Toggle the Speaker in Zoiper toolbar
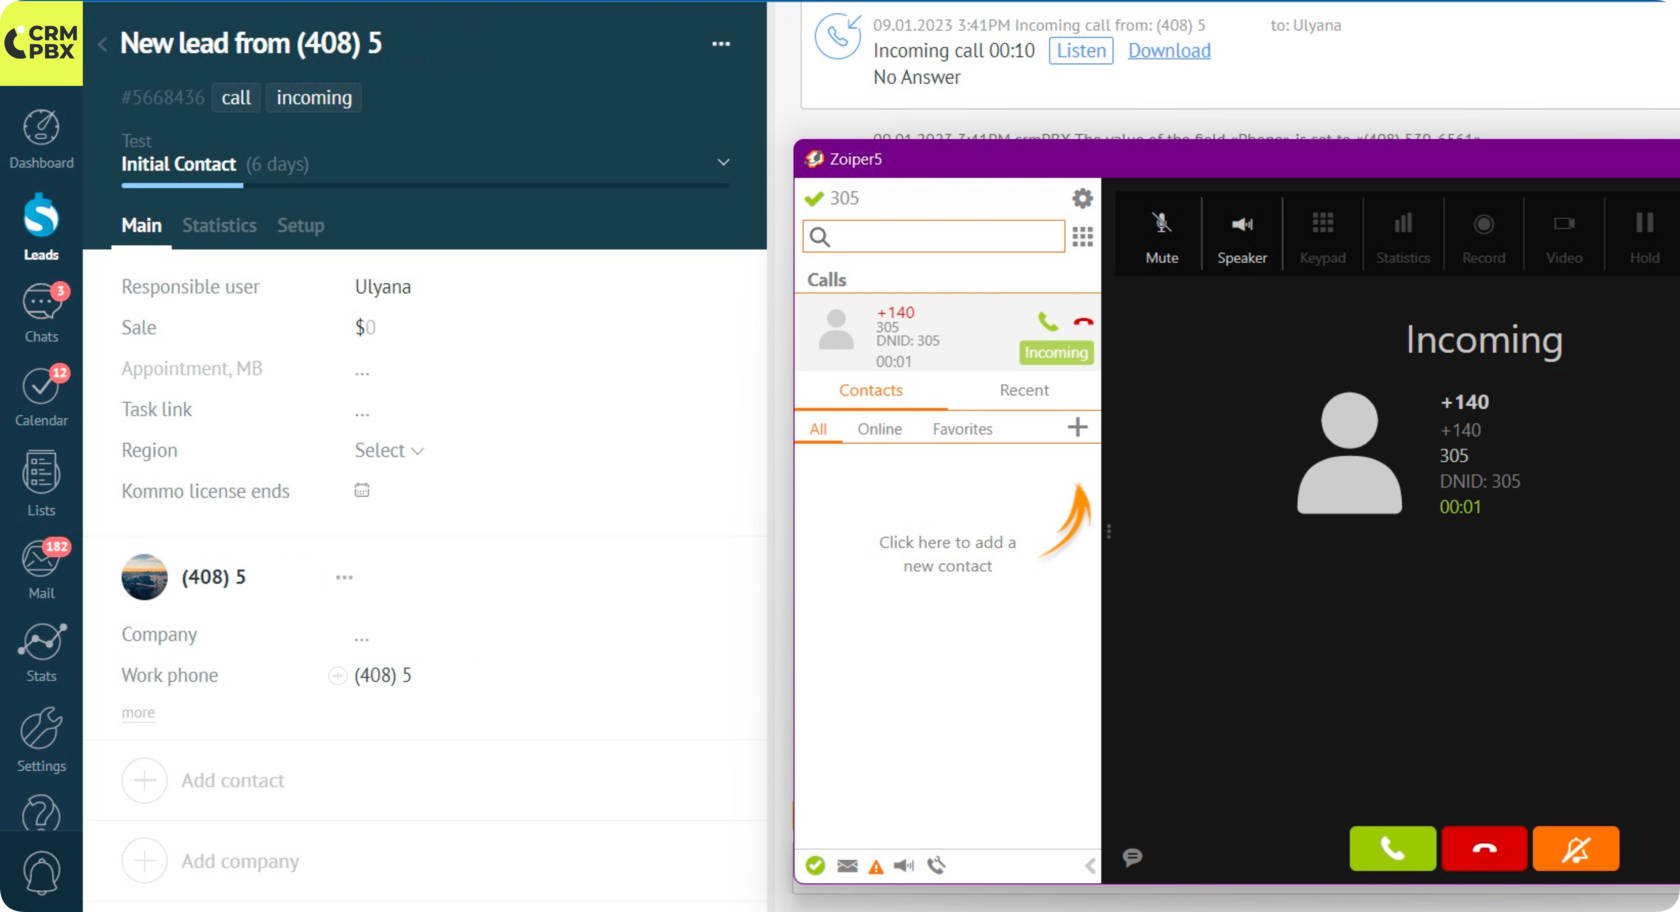Viewport: 1680px width, 912px height. point(1242,236)
